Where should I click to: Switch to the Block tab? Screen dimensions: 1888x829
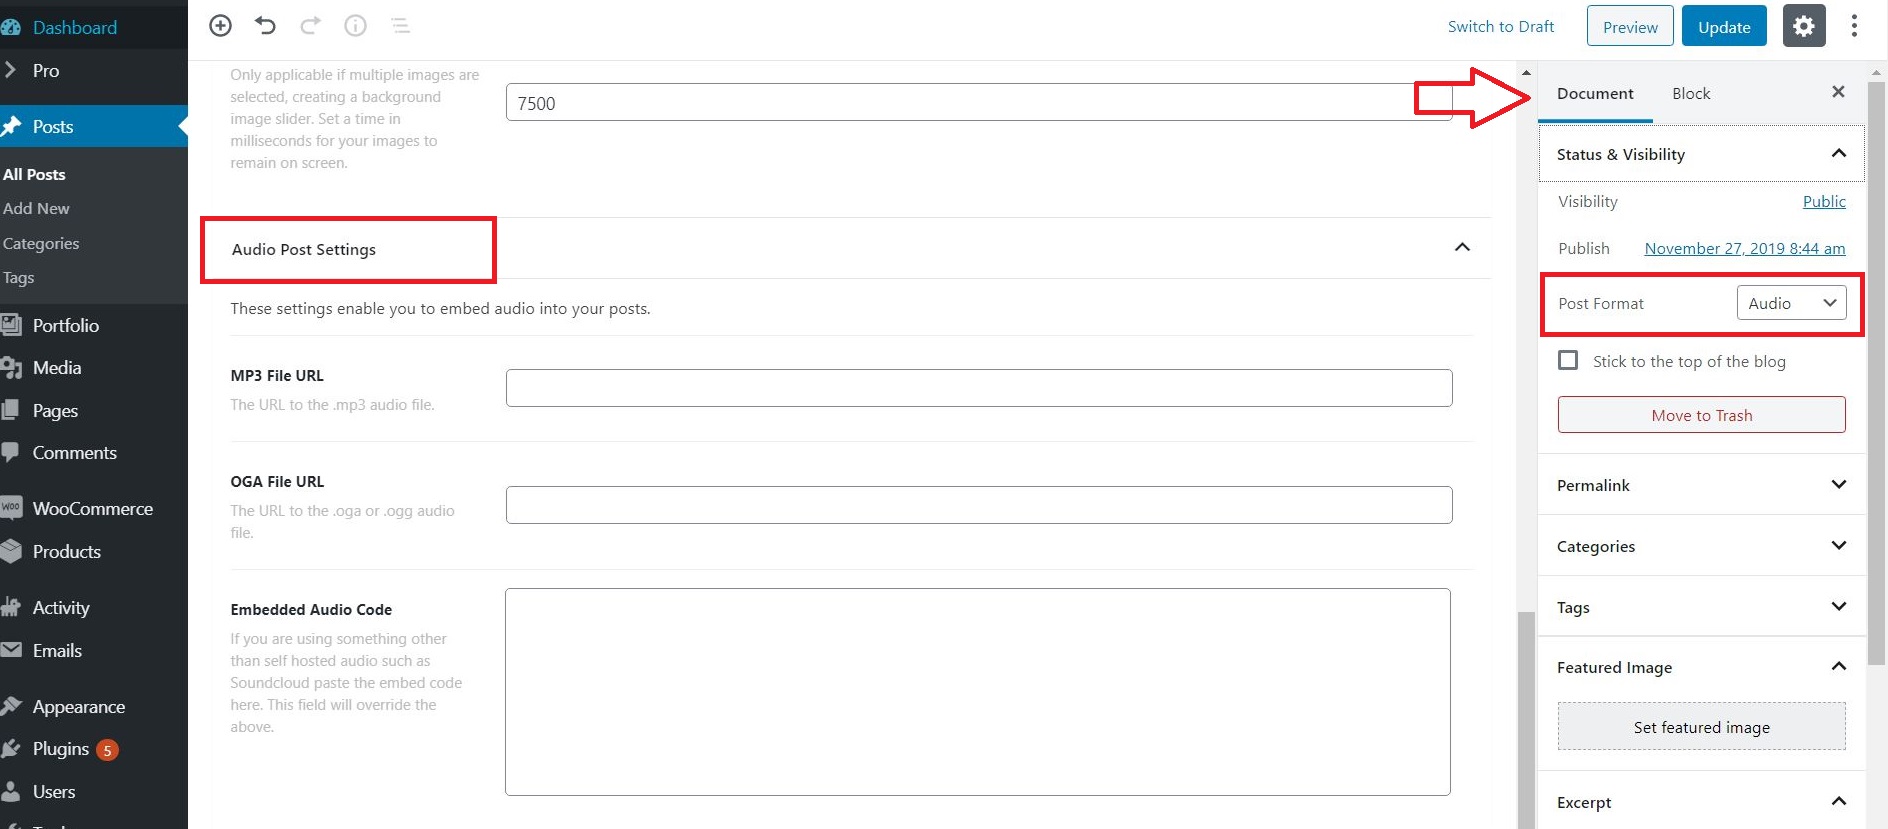point(1691,93)
